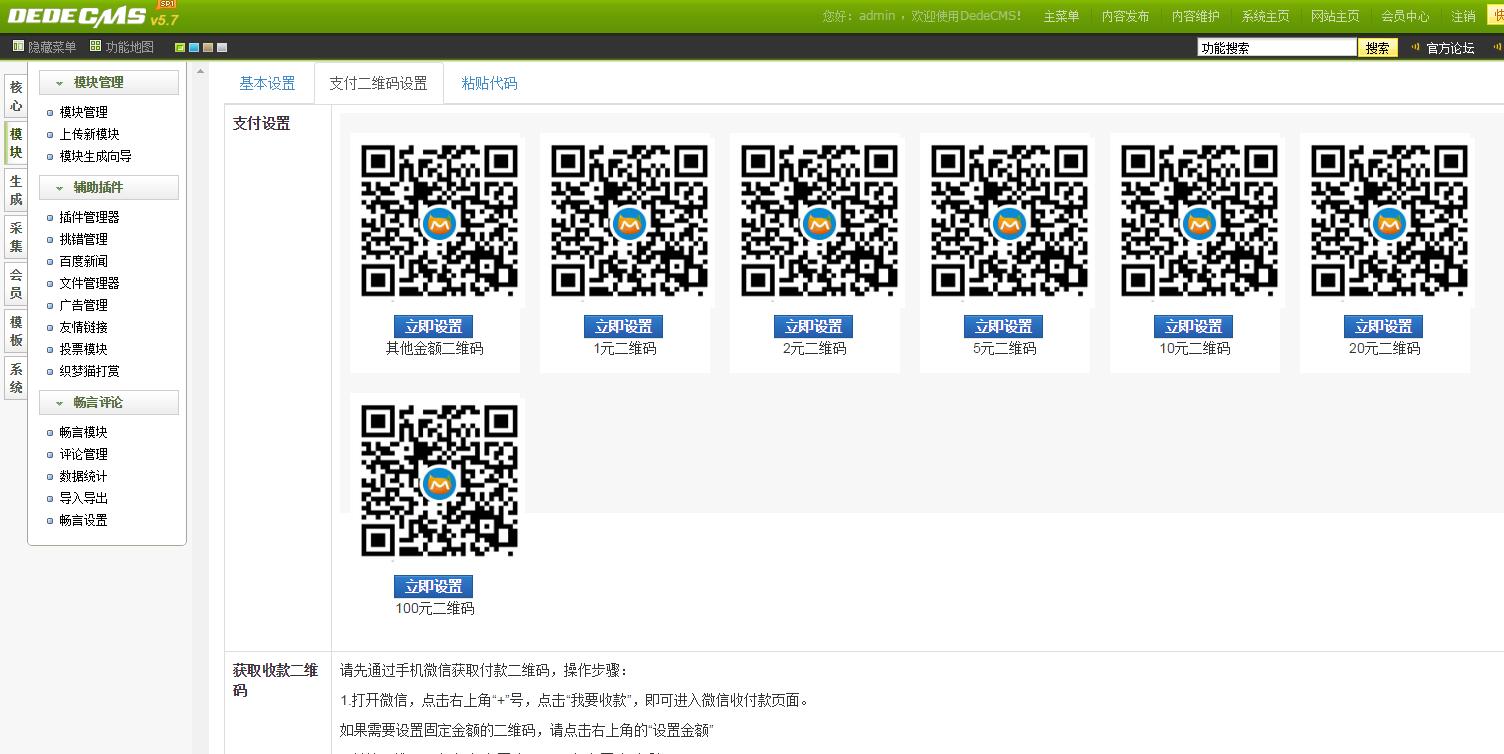Click 立即设置 for 2元二维码
Image resolution: width=1504 pixels, height=754 pixels.
coord(813,326)
